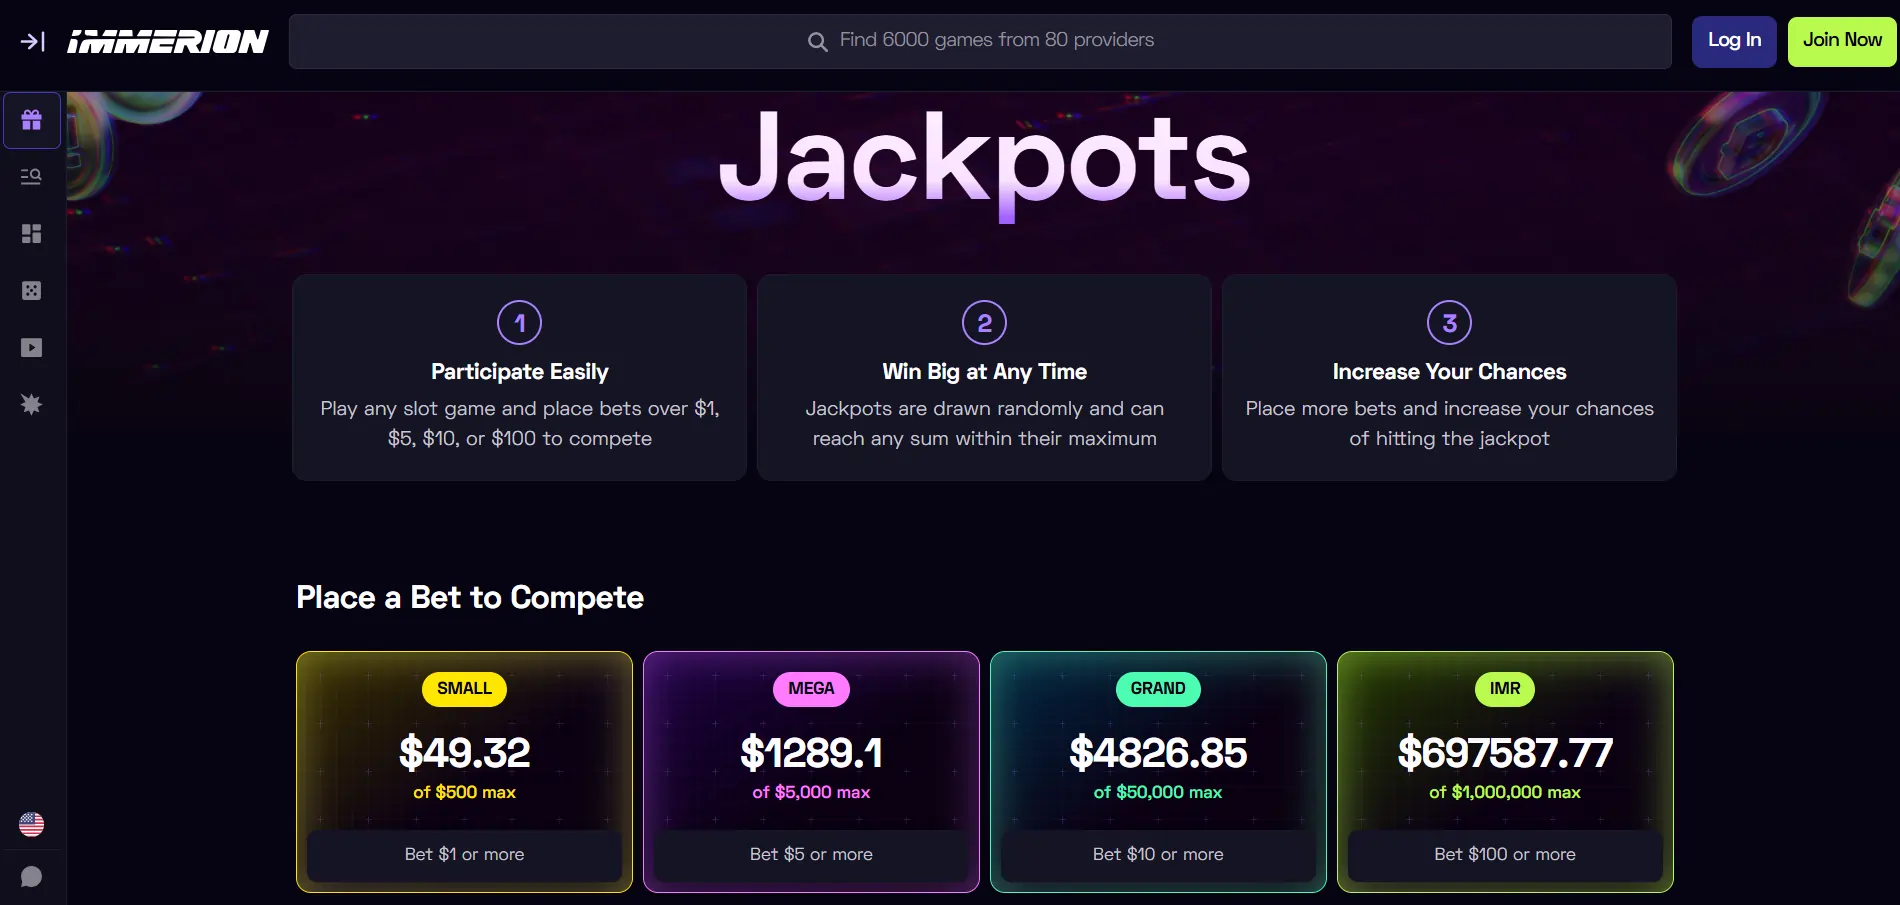Open the language selector US flag

[x=32, y=824]
